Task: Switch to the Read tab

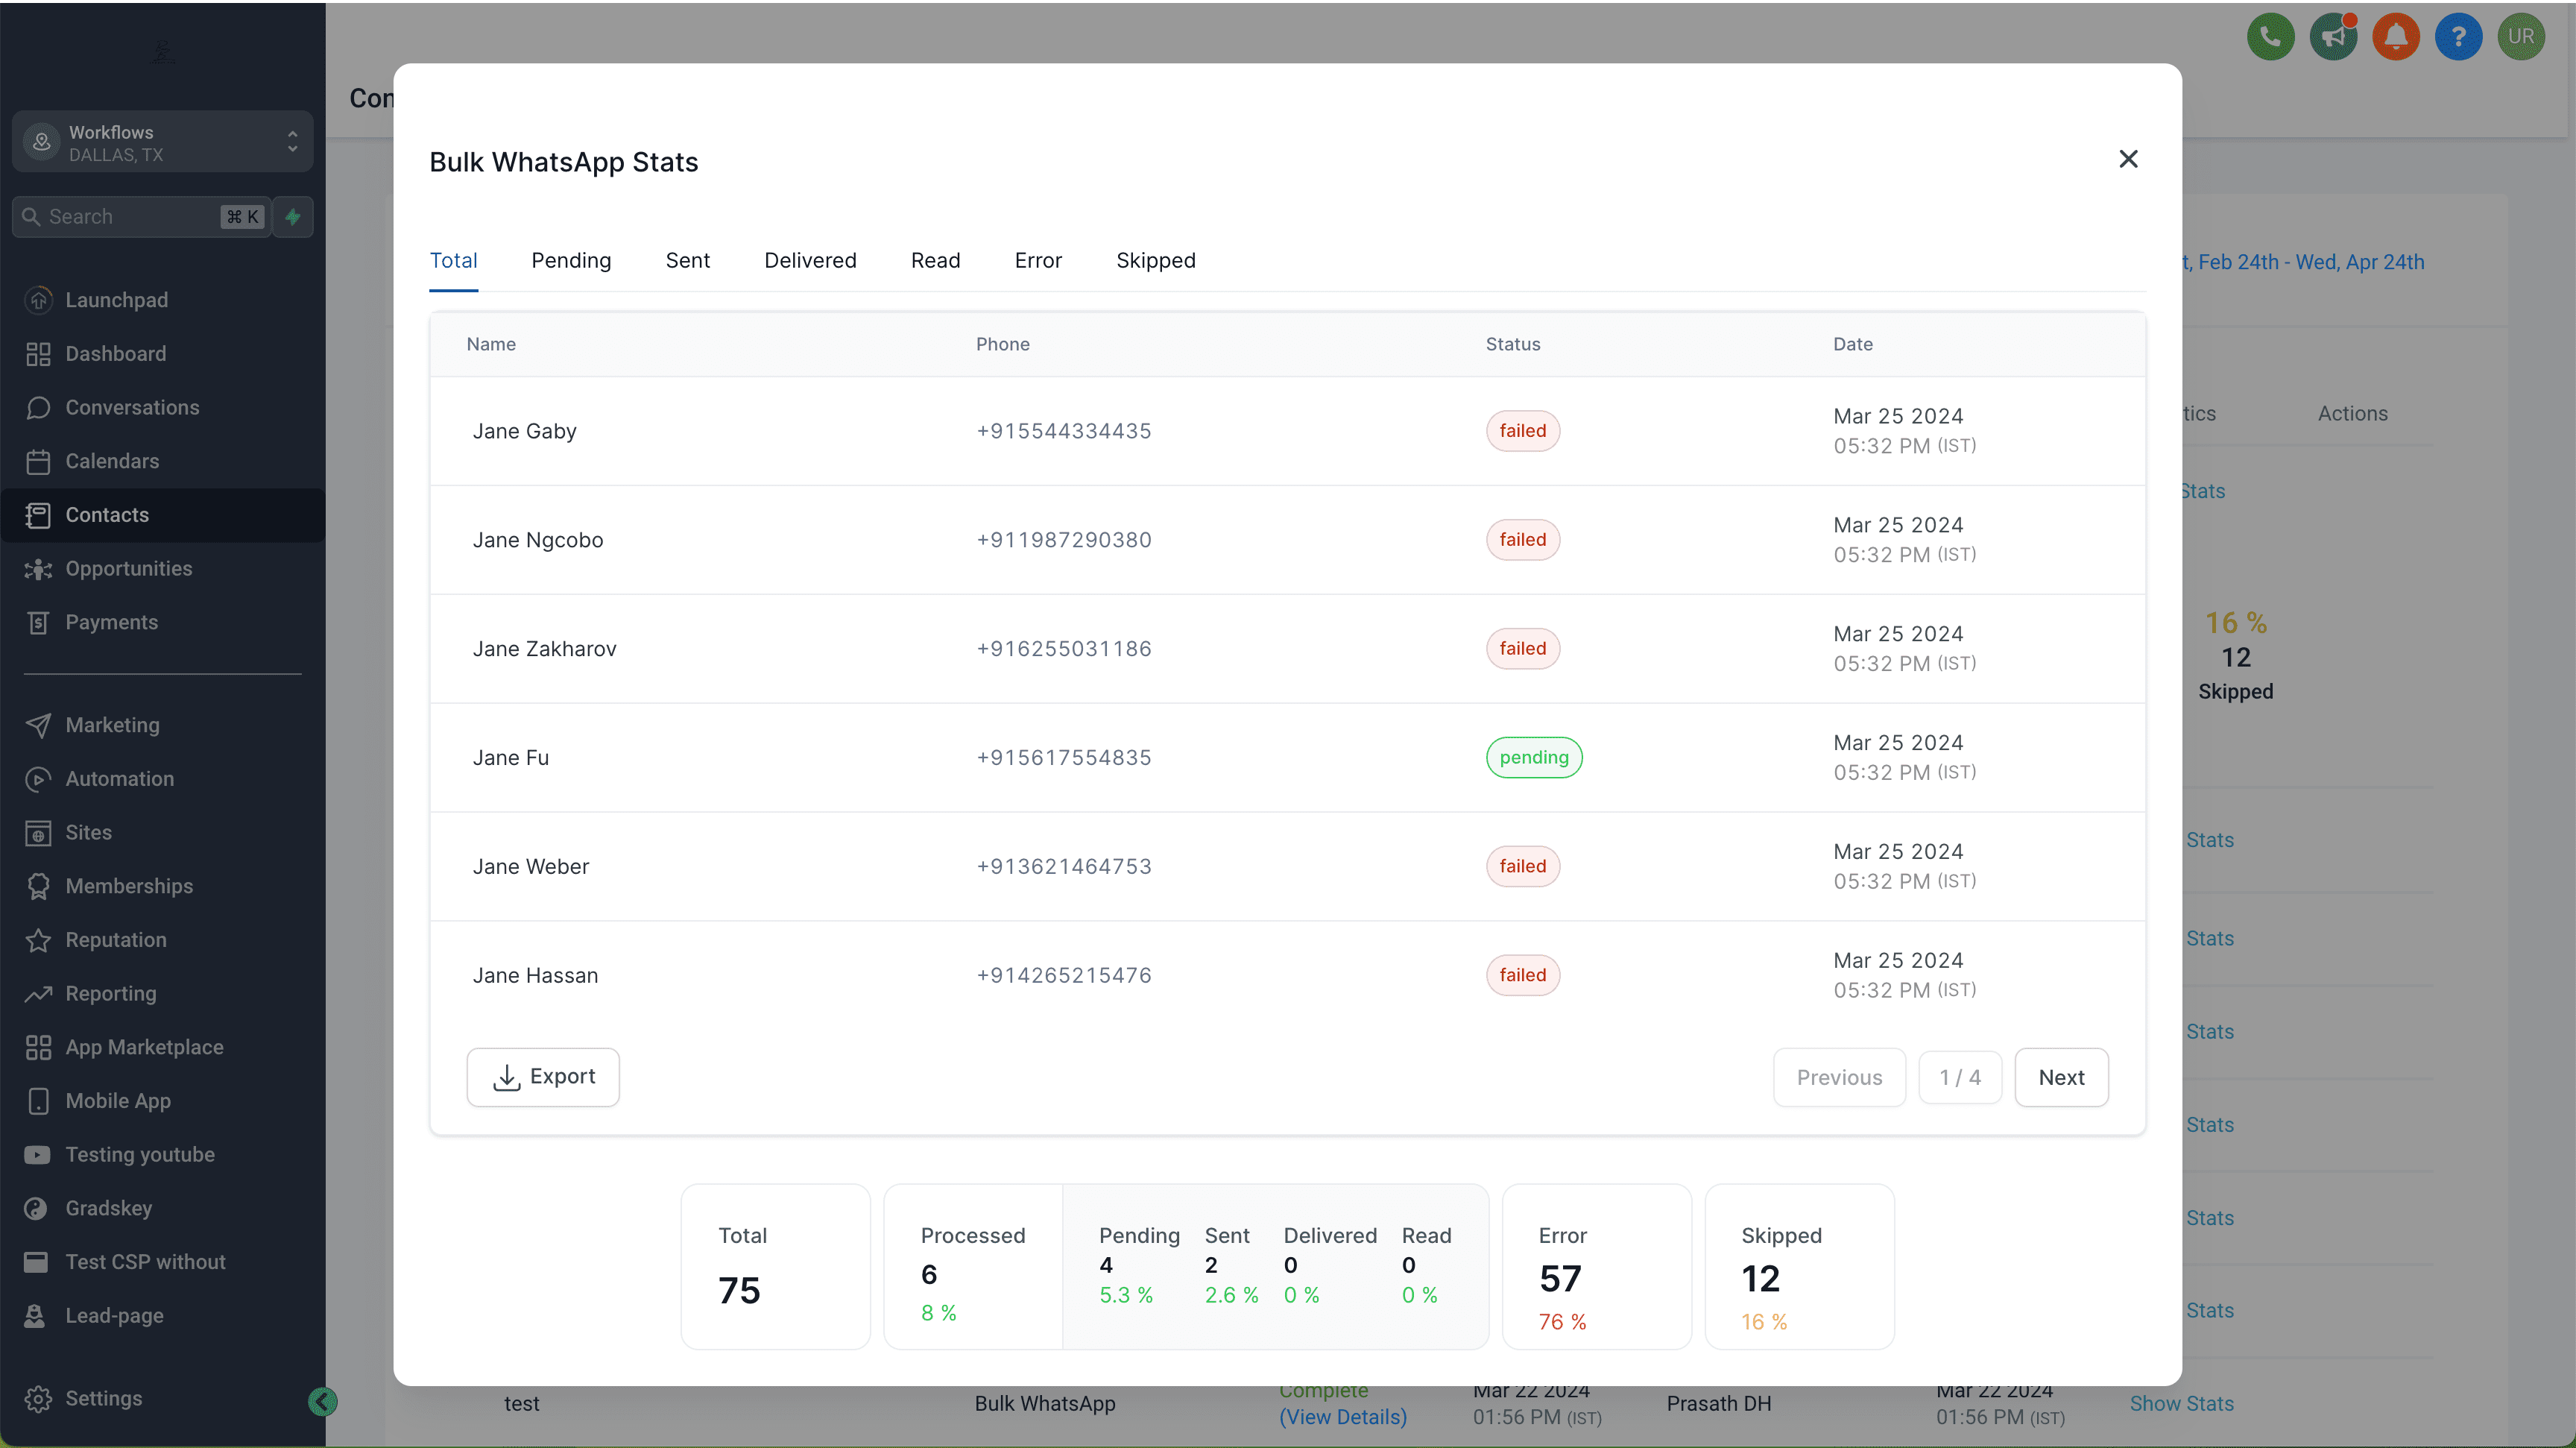Action: (935, 260)
